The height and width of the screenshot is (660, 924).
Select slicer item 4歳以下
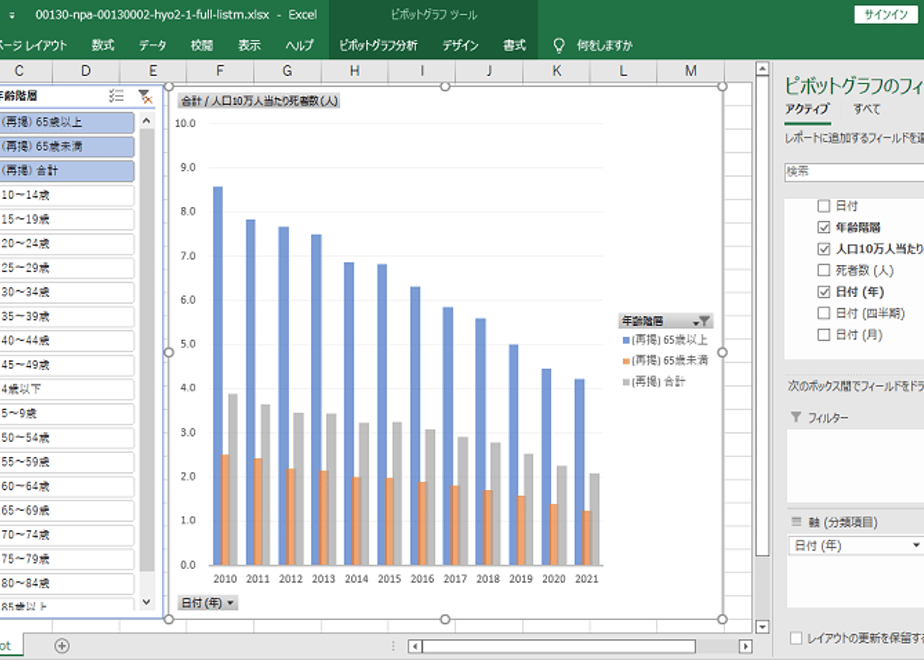pyautogui.click(x=66, y=390)
